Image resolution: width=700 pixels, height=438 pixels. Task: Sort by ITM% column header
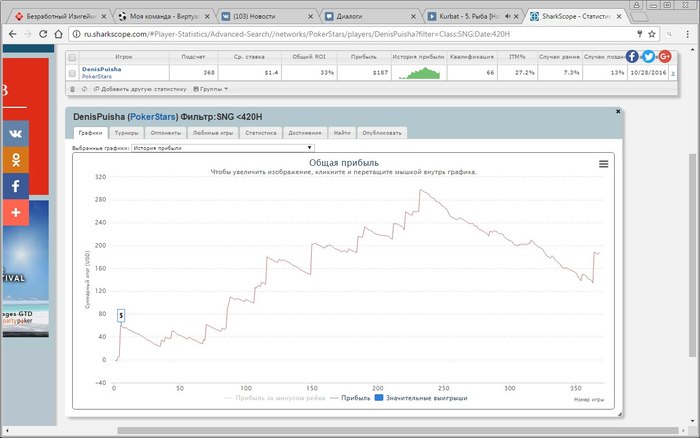click(x=517, y=57)
